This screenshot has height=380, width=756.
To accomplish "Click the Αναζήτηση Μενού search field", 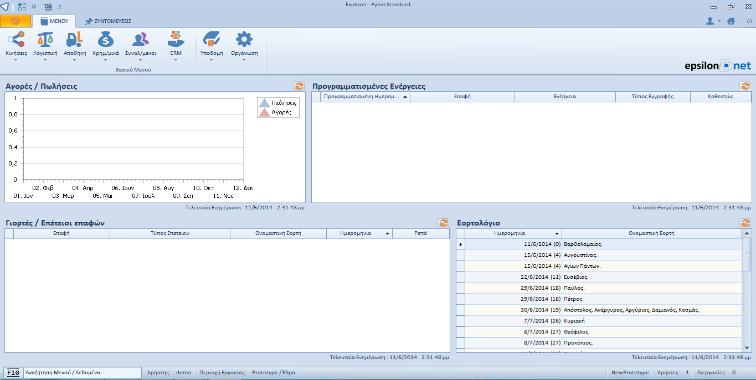I will pos(82,373).
